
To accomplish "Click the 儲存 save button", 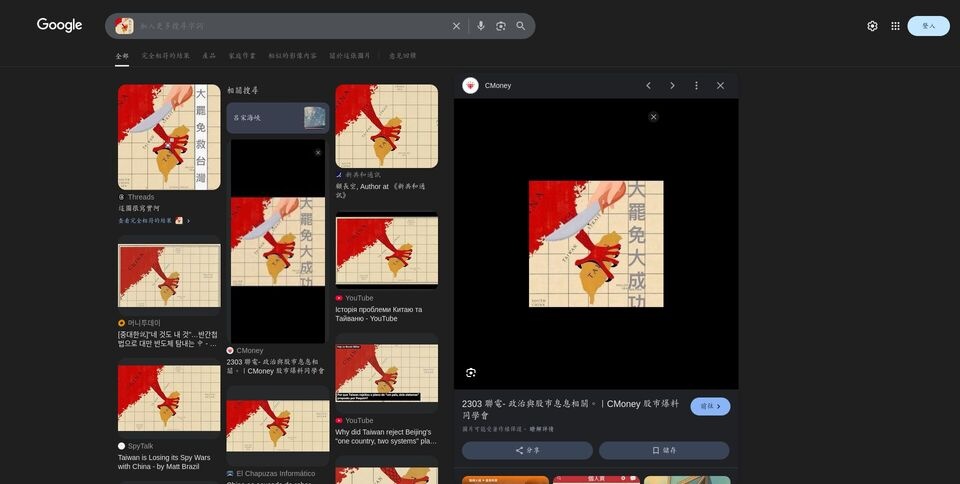I will pos(664,450).
